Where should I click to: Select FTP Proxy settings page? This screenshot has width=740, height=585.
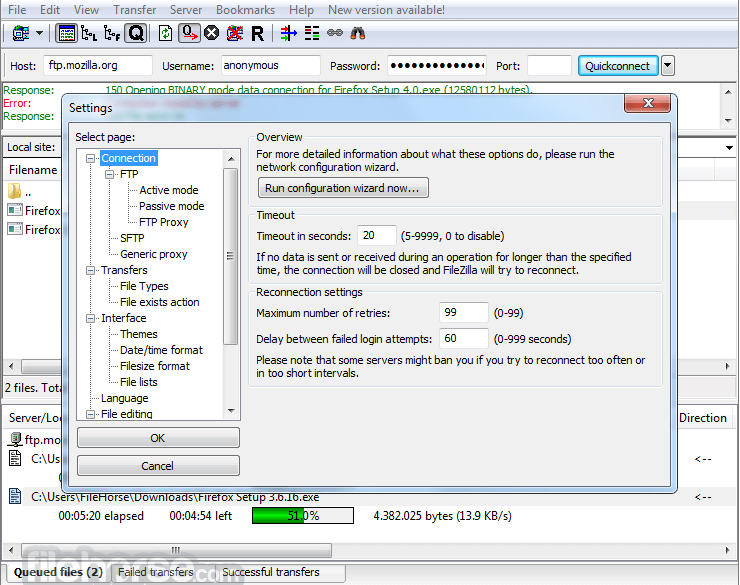163,222
